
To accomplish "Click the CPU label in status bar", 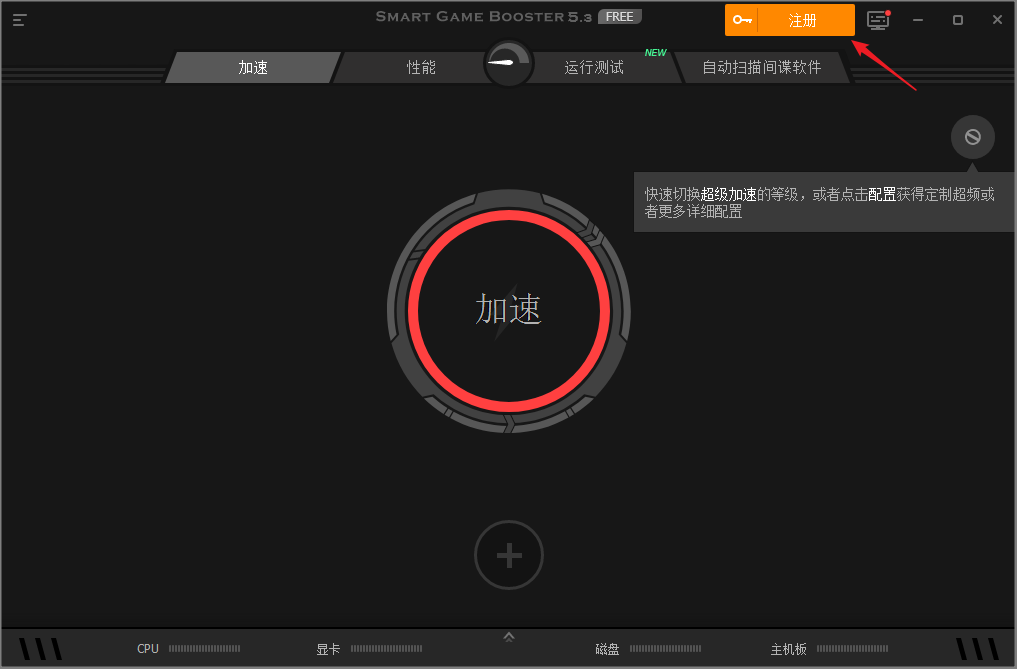I will pyautogui.click(x=148, y=648).
